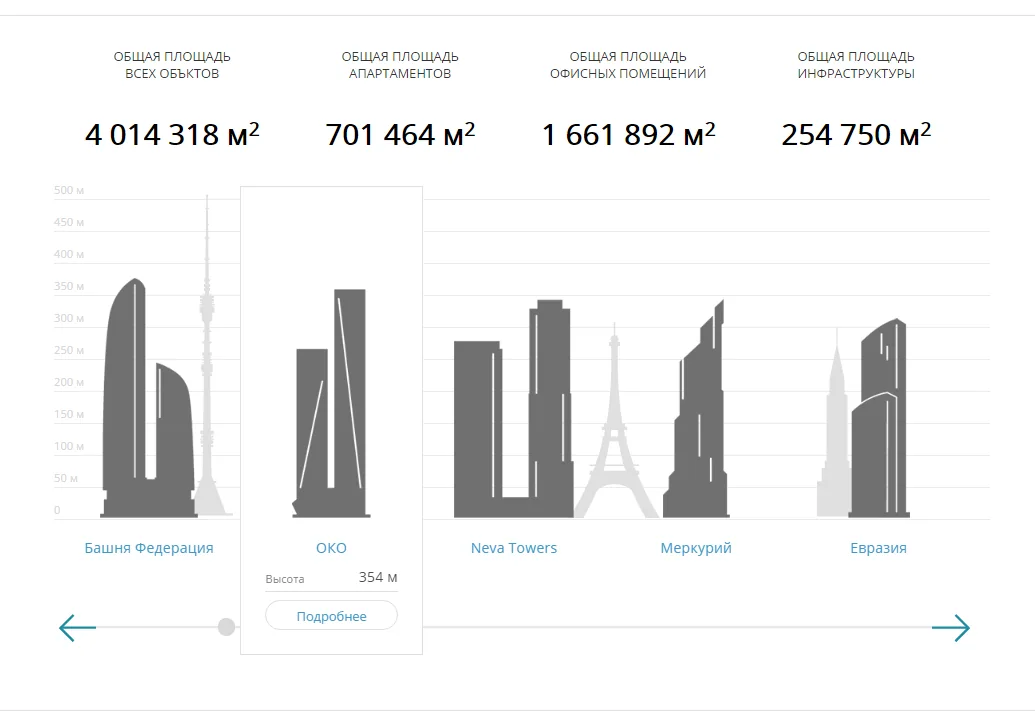1035x714 pixels.
Task: Click the 4 014 318 м² total area figure
Action: [172, 135]
